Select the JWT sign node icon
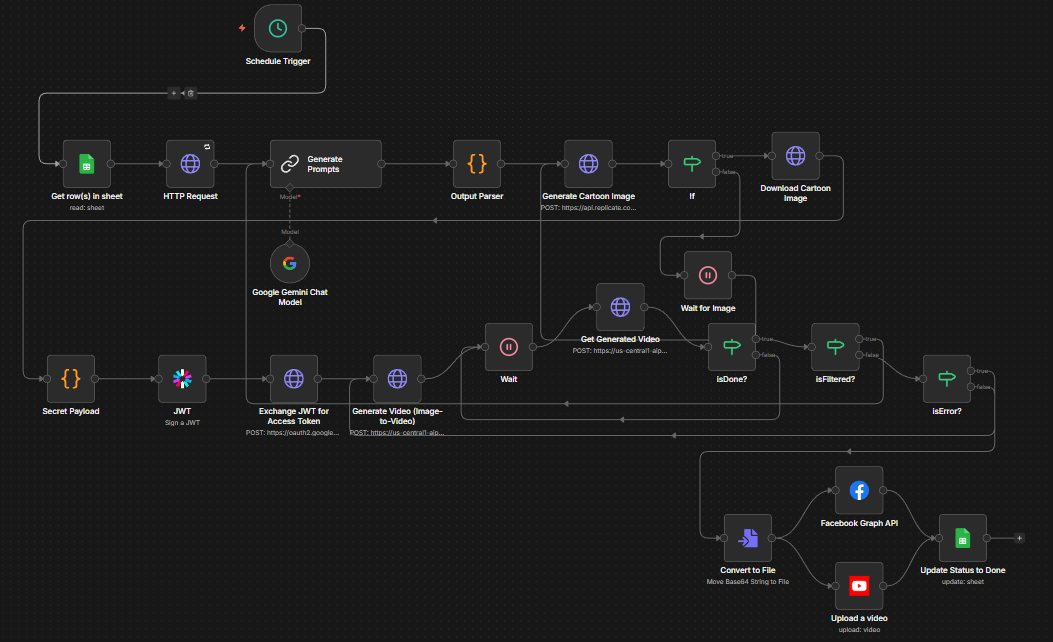The width and height of the screenshot is (1053, 642). (x=182, y=378)
